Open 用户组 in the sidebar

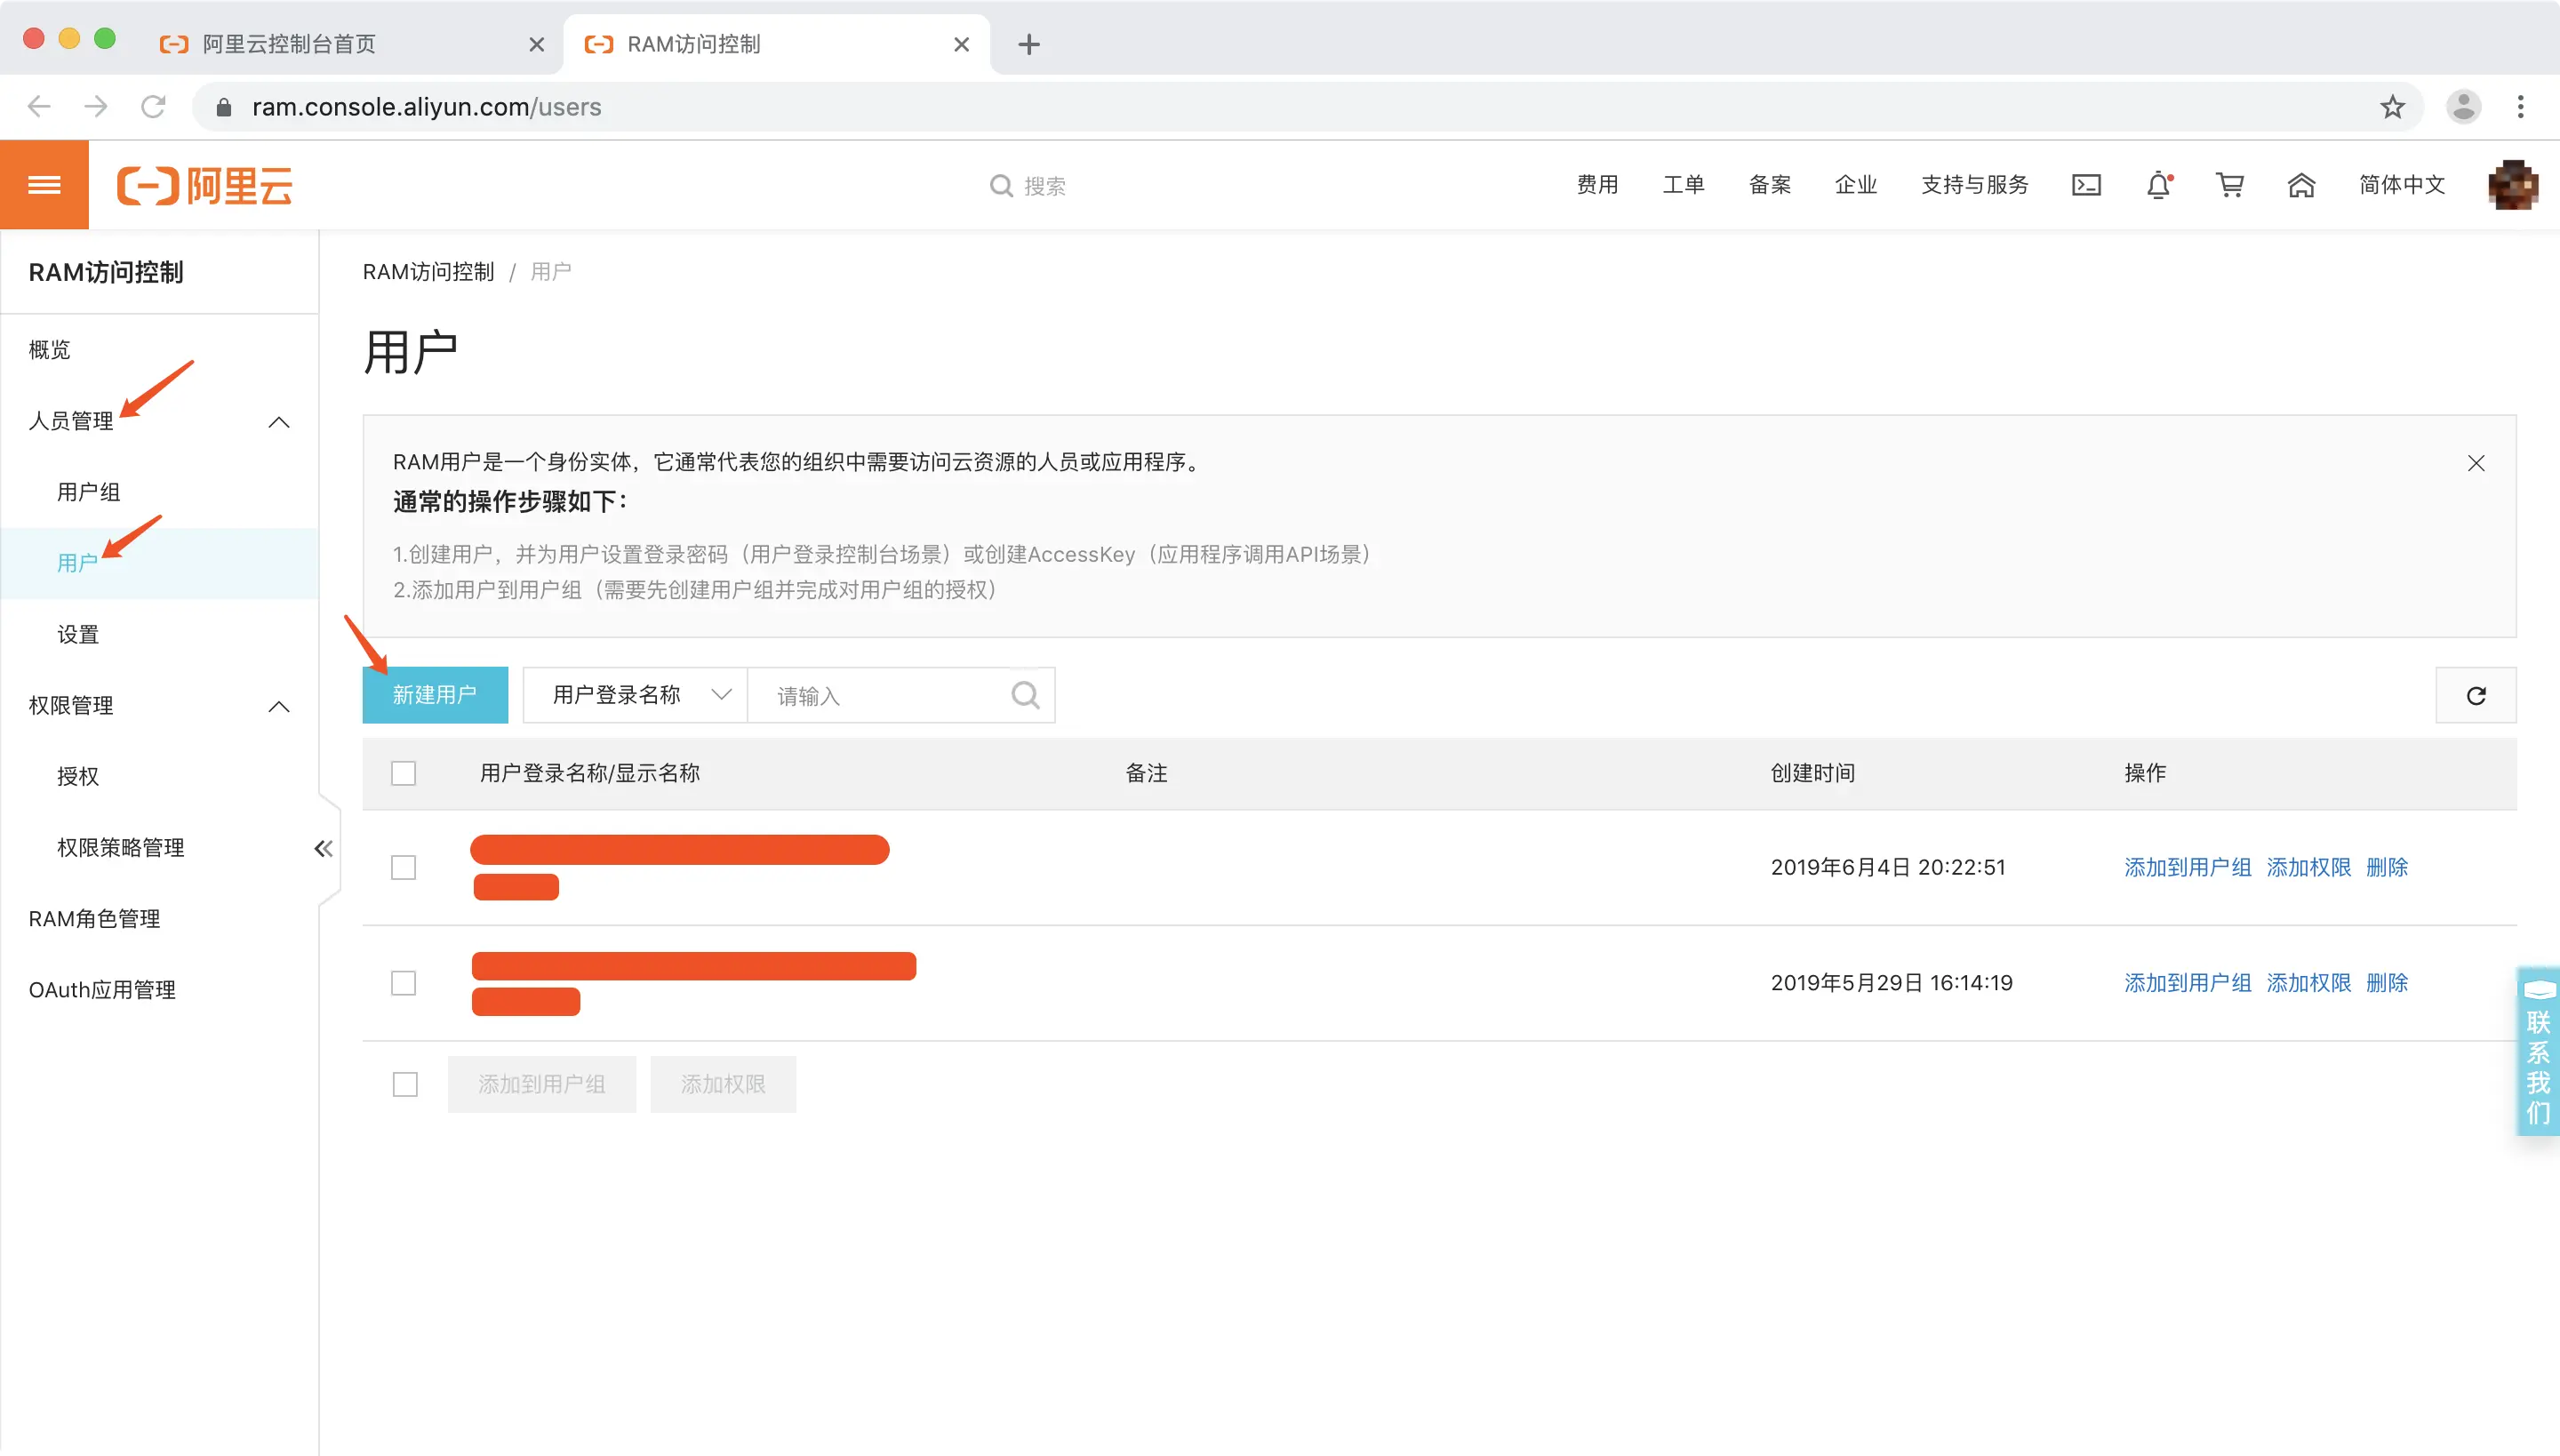pos(88,492)
